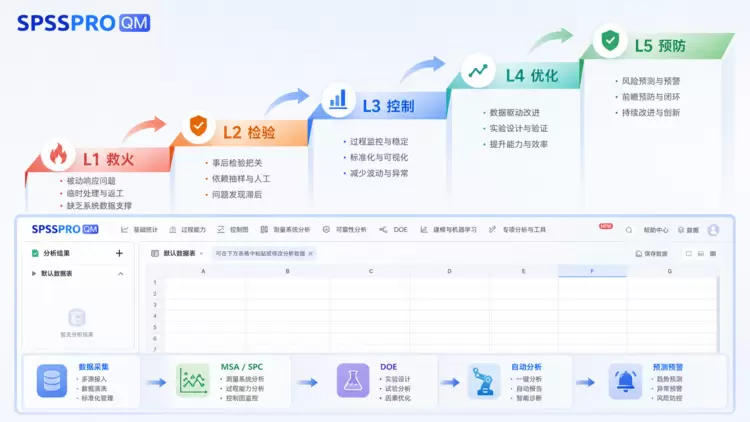Click the MSA / SPC chart icon
The width and height of the screenshot is (750, 422).
pyautogui.click(x=193, y=380)
